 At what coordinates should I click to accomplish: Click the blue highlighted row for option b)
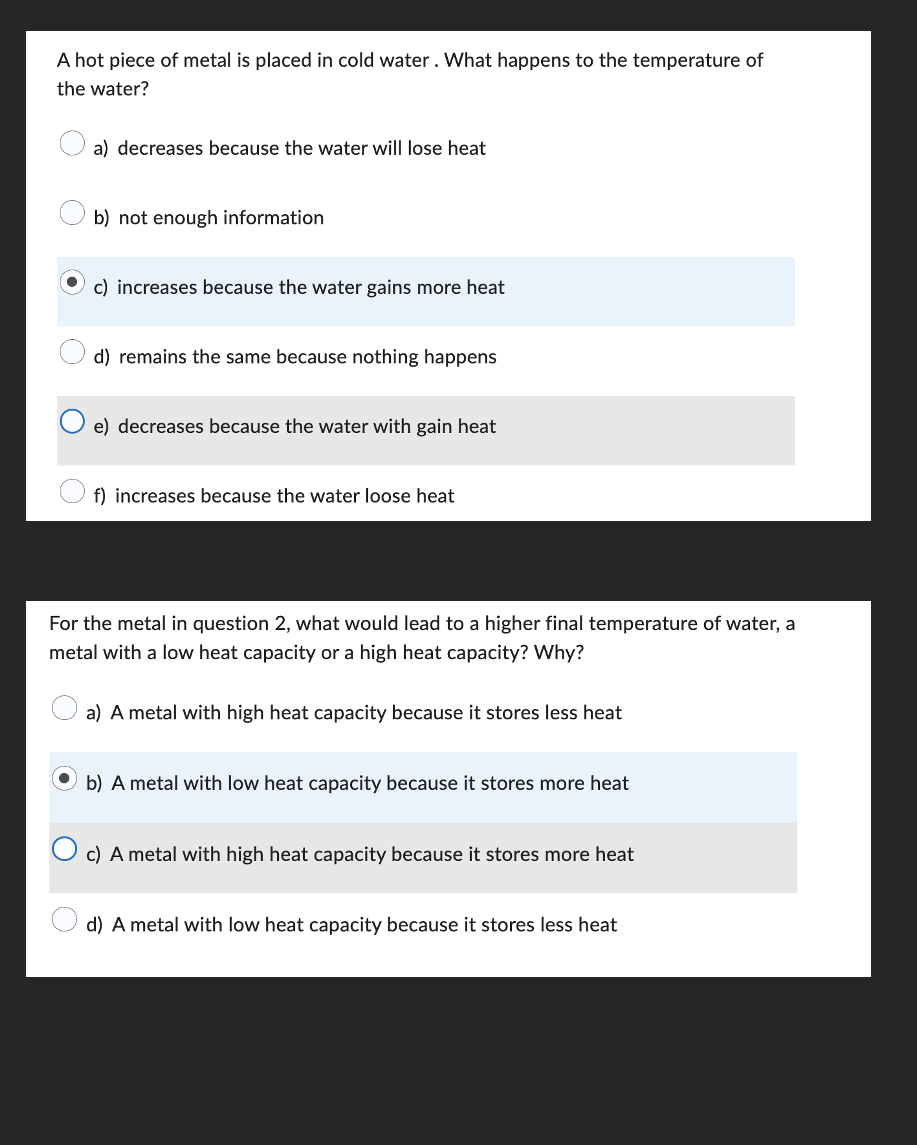coord(422,787)
